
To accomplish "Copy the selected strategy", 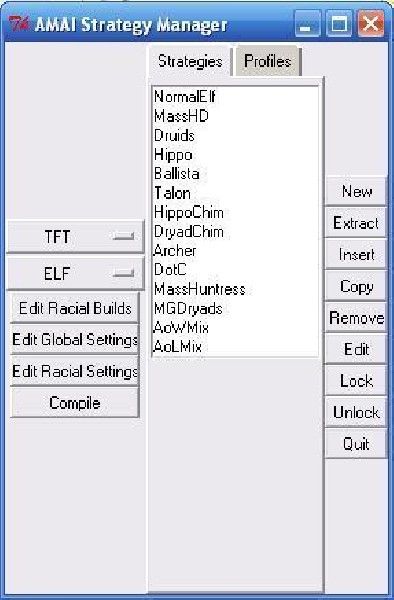I will (356, 286).
